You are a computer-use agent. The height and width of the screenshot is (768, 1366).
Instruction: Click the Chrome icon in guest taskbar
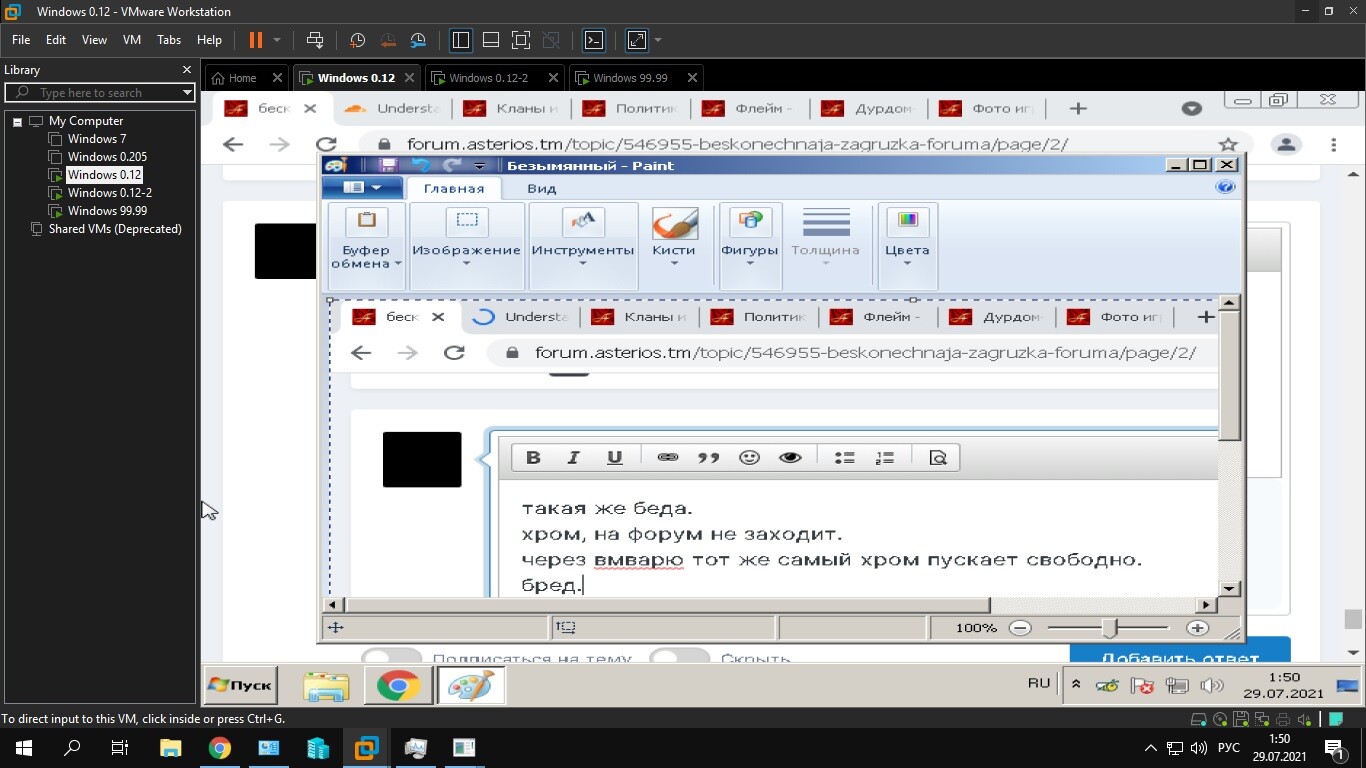click(398, 686)
